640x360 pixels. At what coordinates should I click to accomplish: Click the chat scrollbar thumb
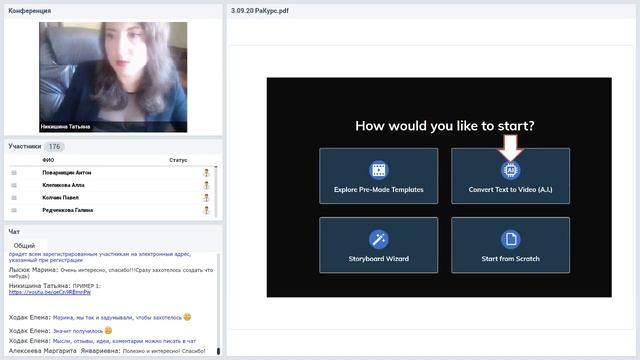coord(218,351)
